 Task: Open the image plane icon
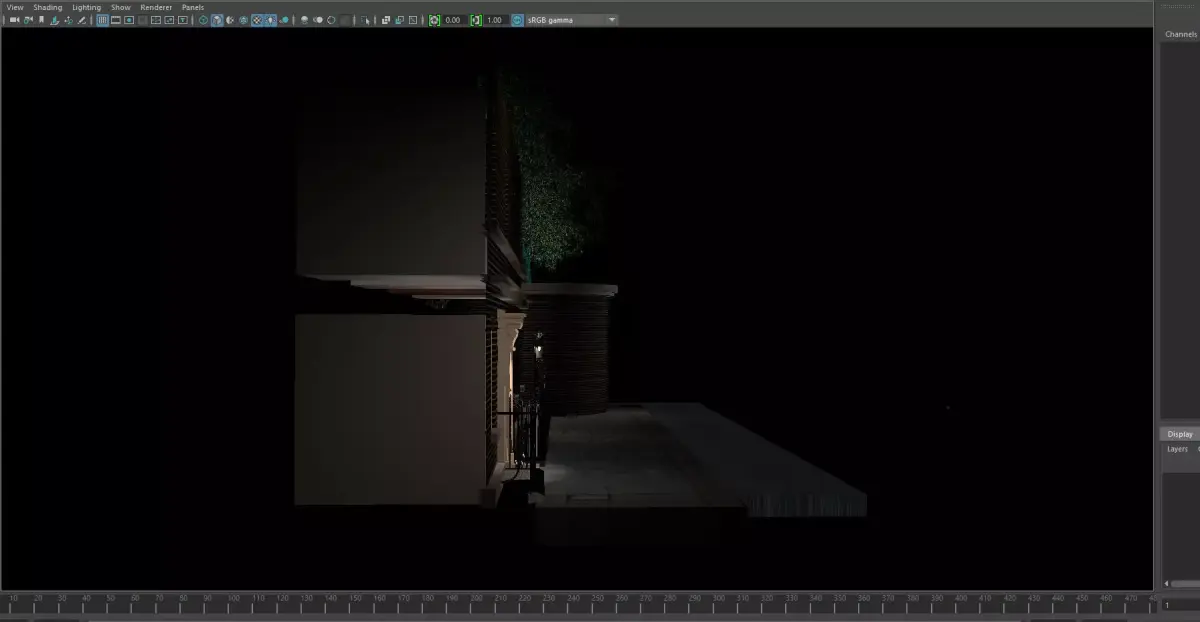coord(55,20)
